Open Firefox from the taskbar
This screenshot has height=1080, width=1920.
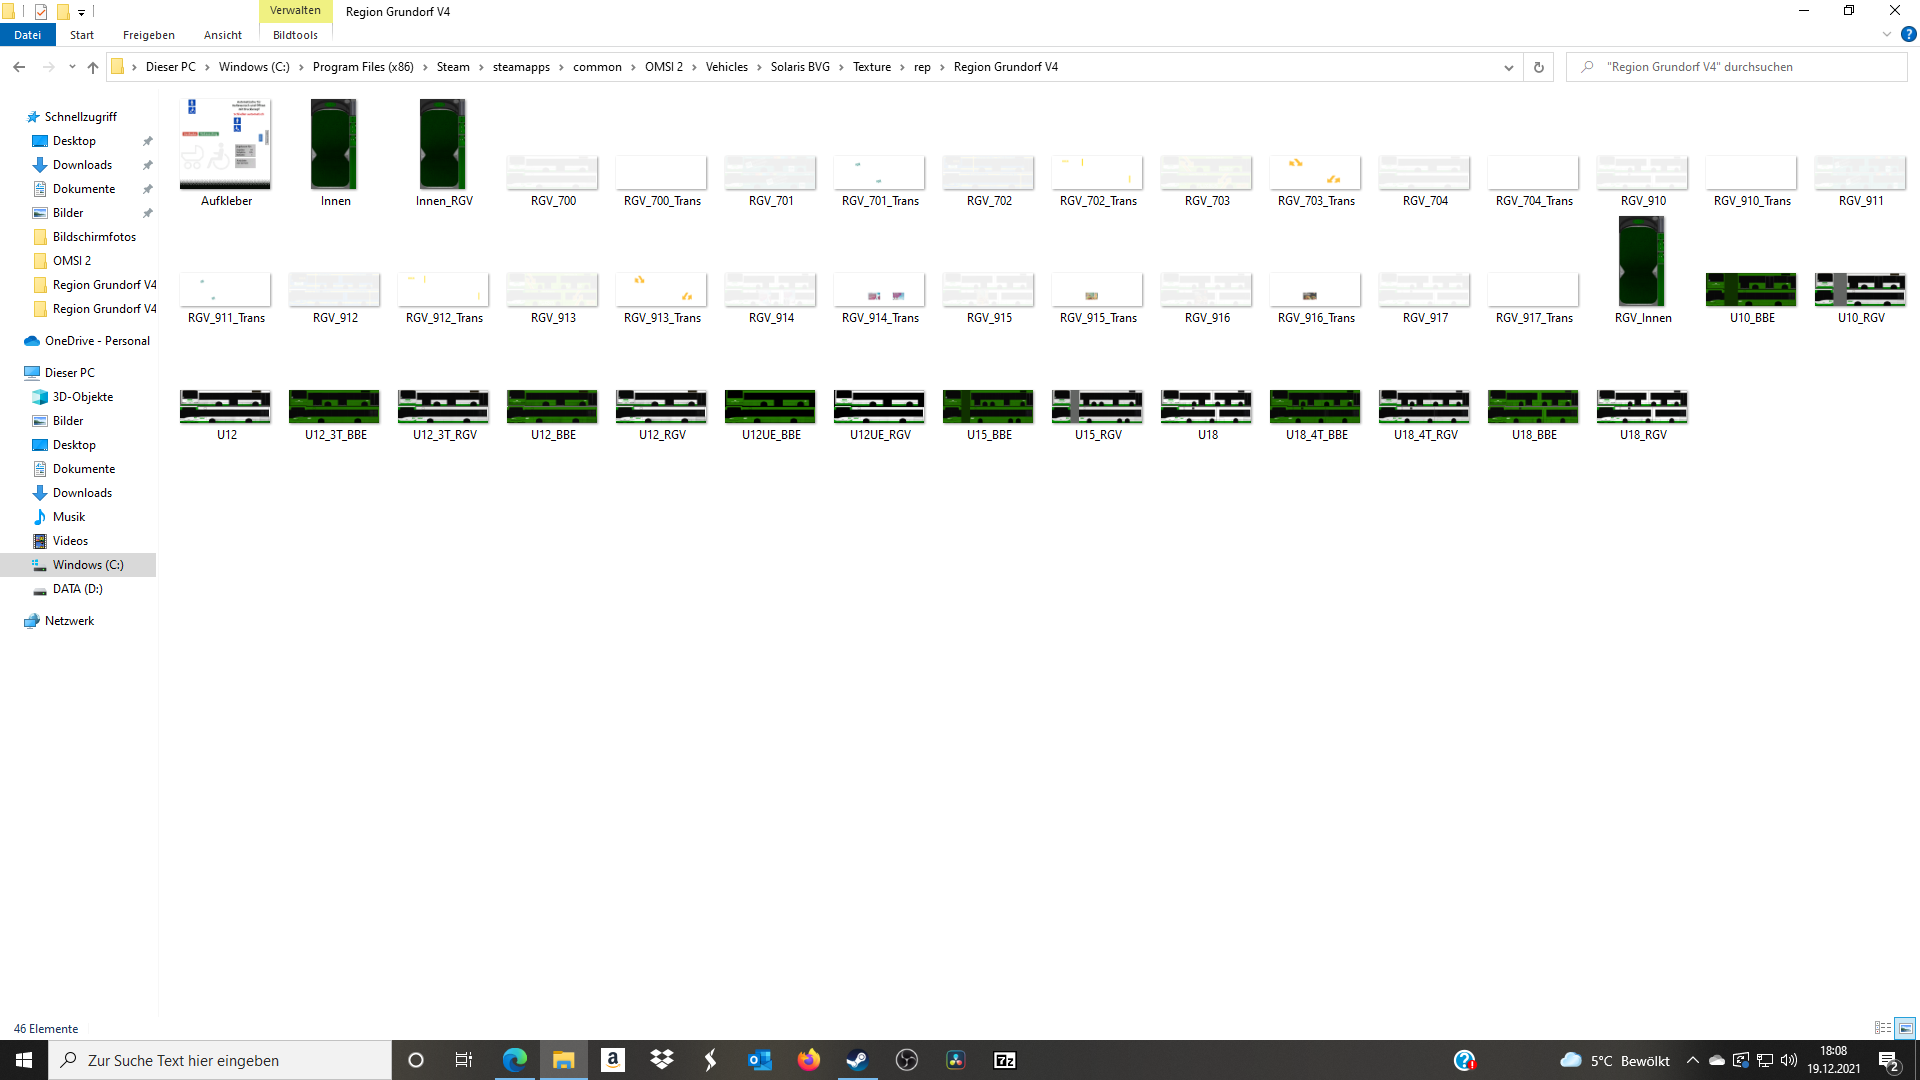pos(808,1060)
